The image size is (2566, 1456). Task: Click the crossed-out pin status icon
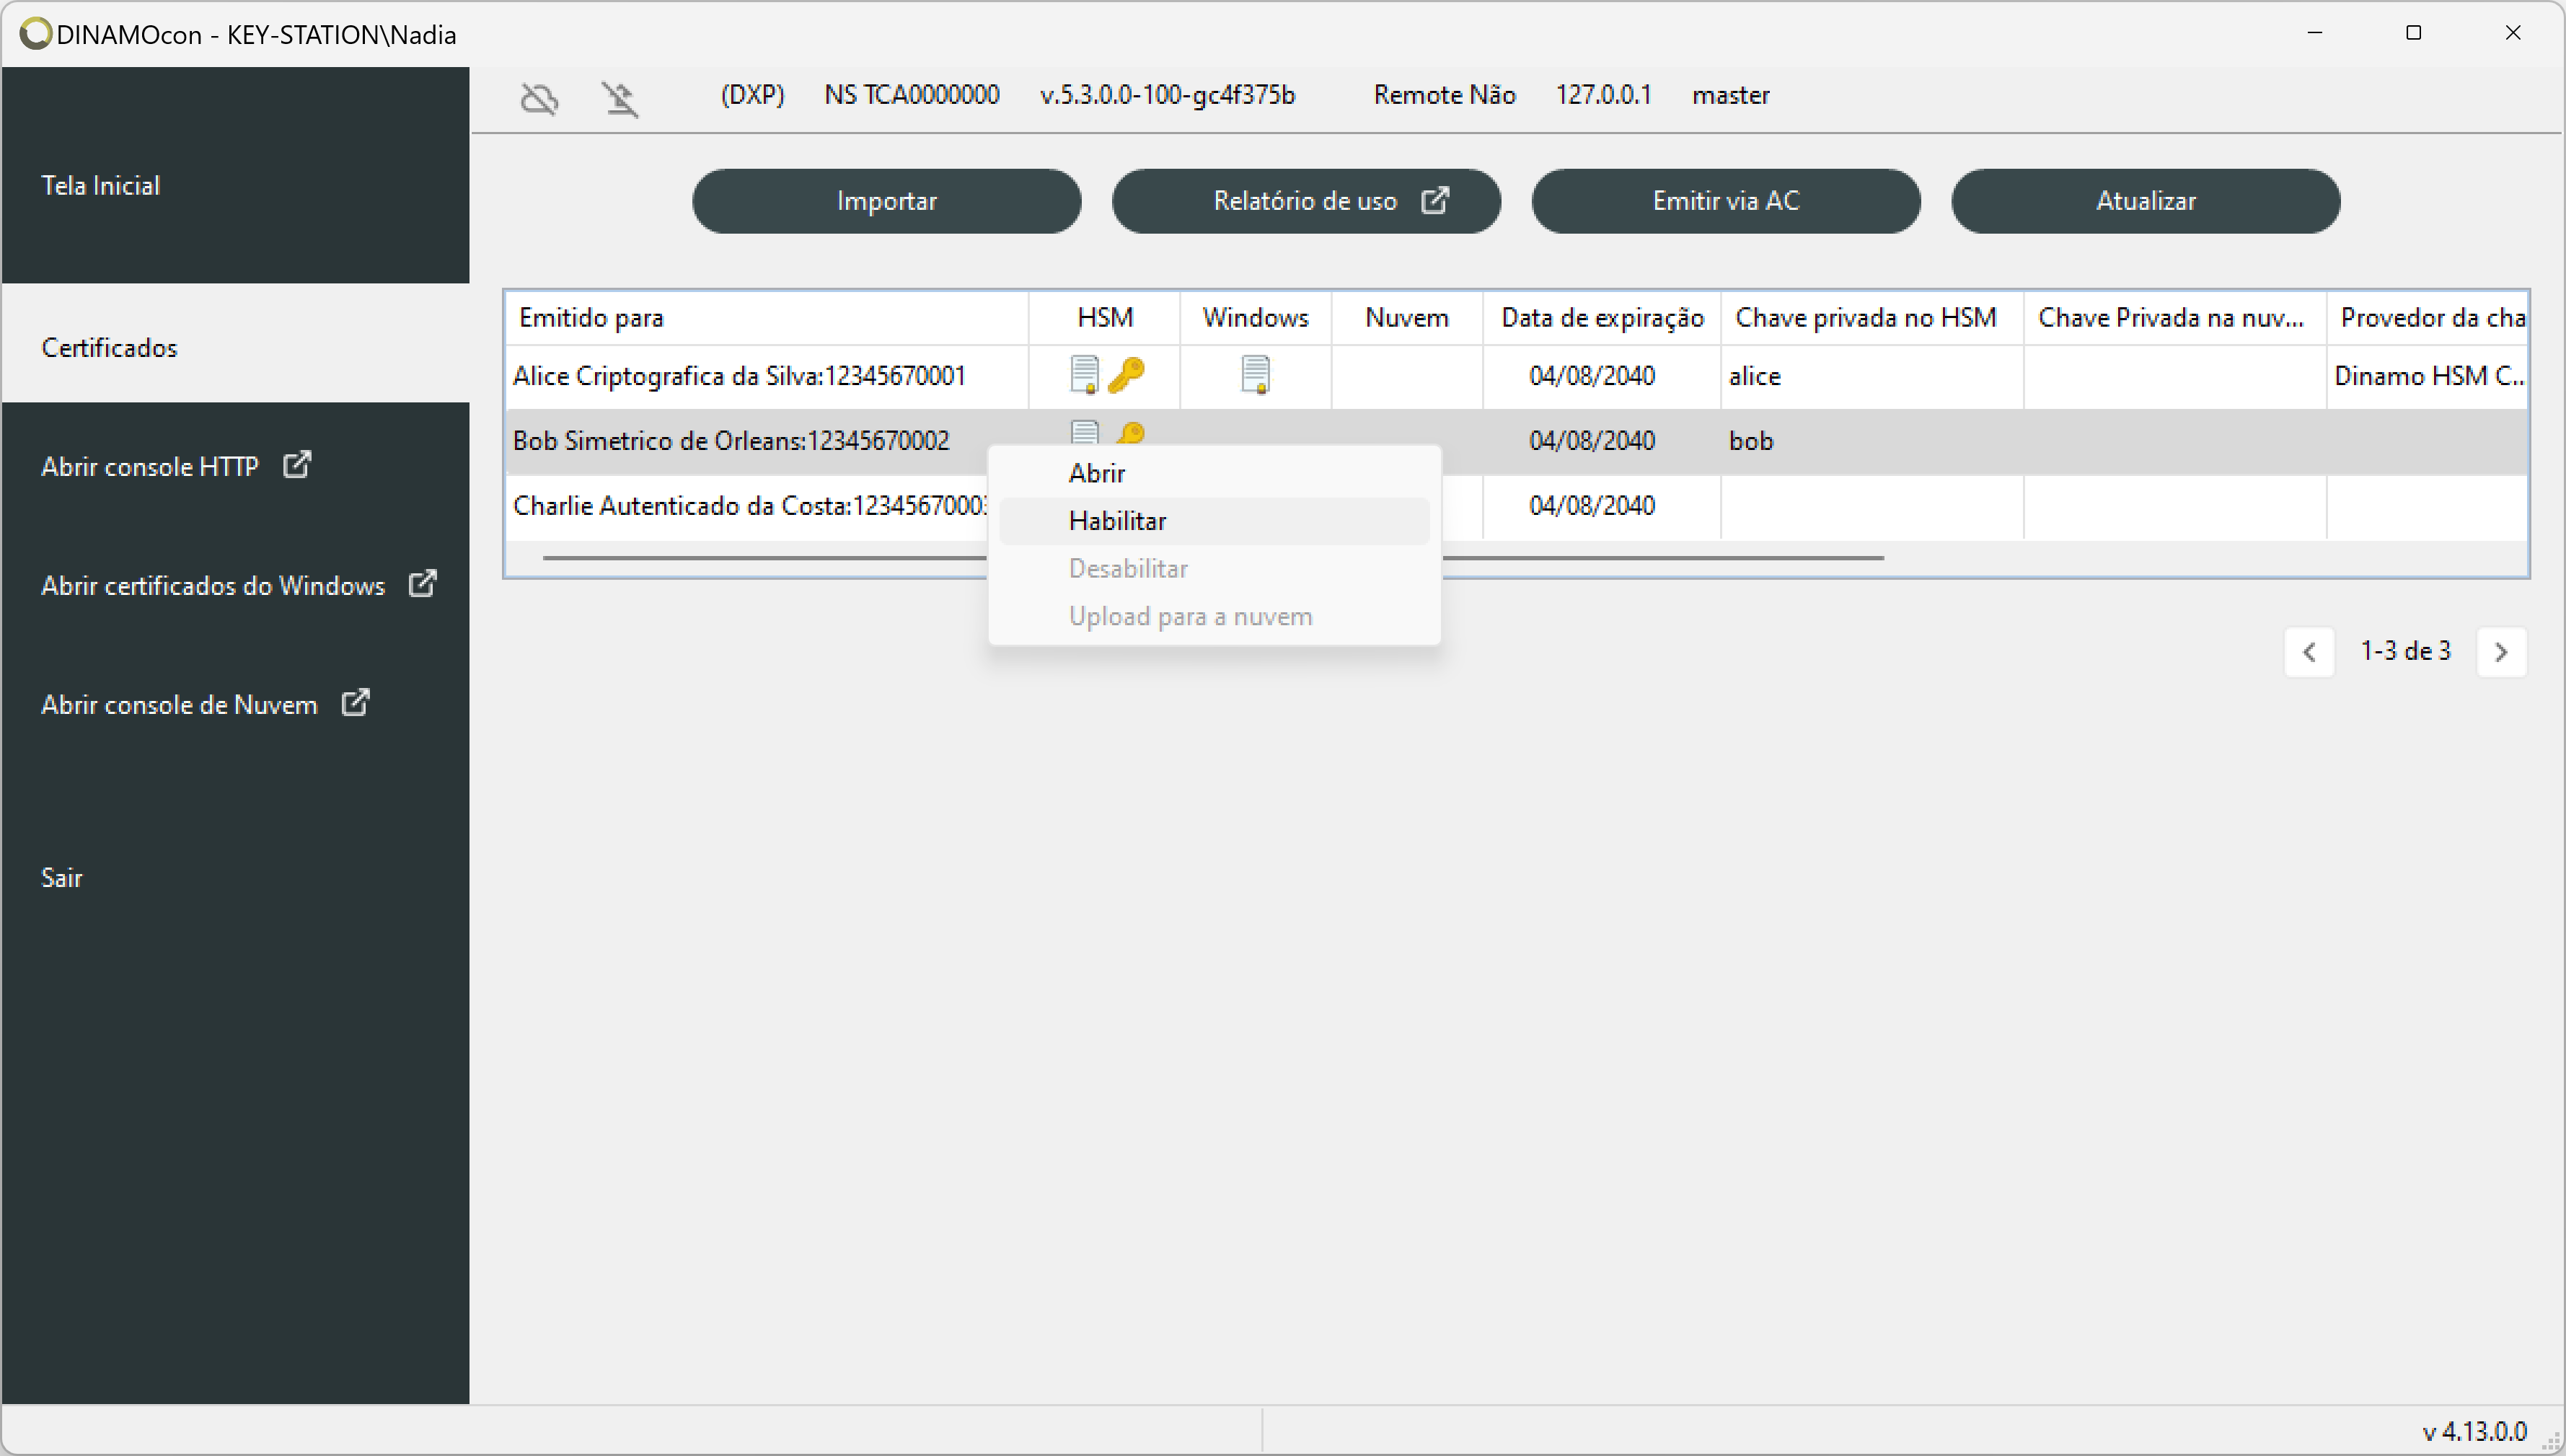[620, 98]
